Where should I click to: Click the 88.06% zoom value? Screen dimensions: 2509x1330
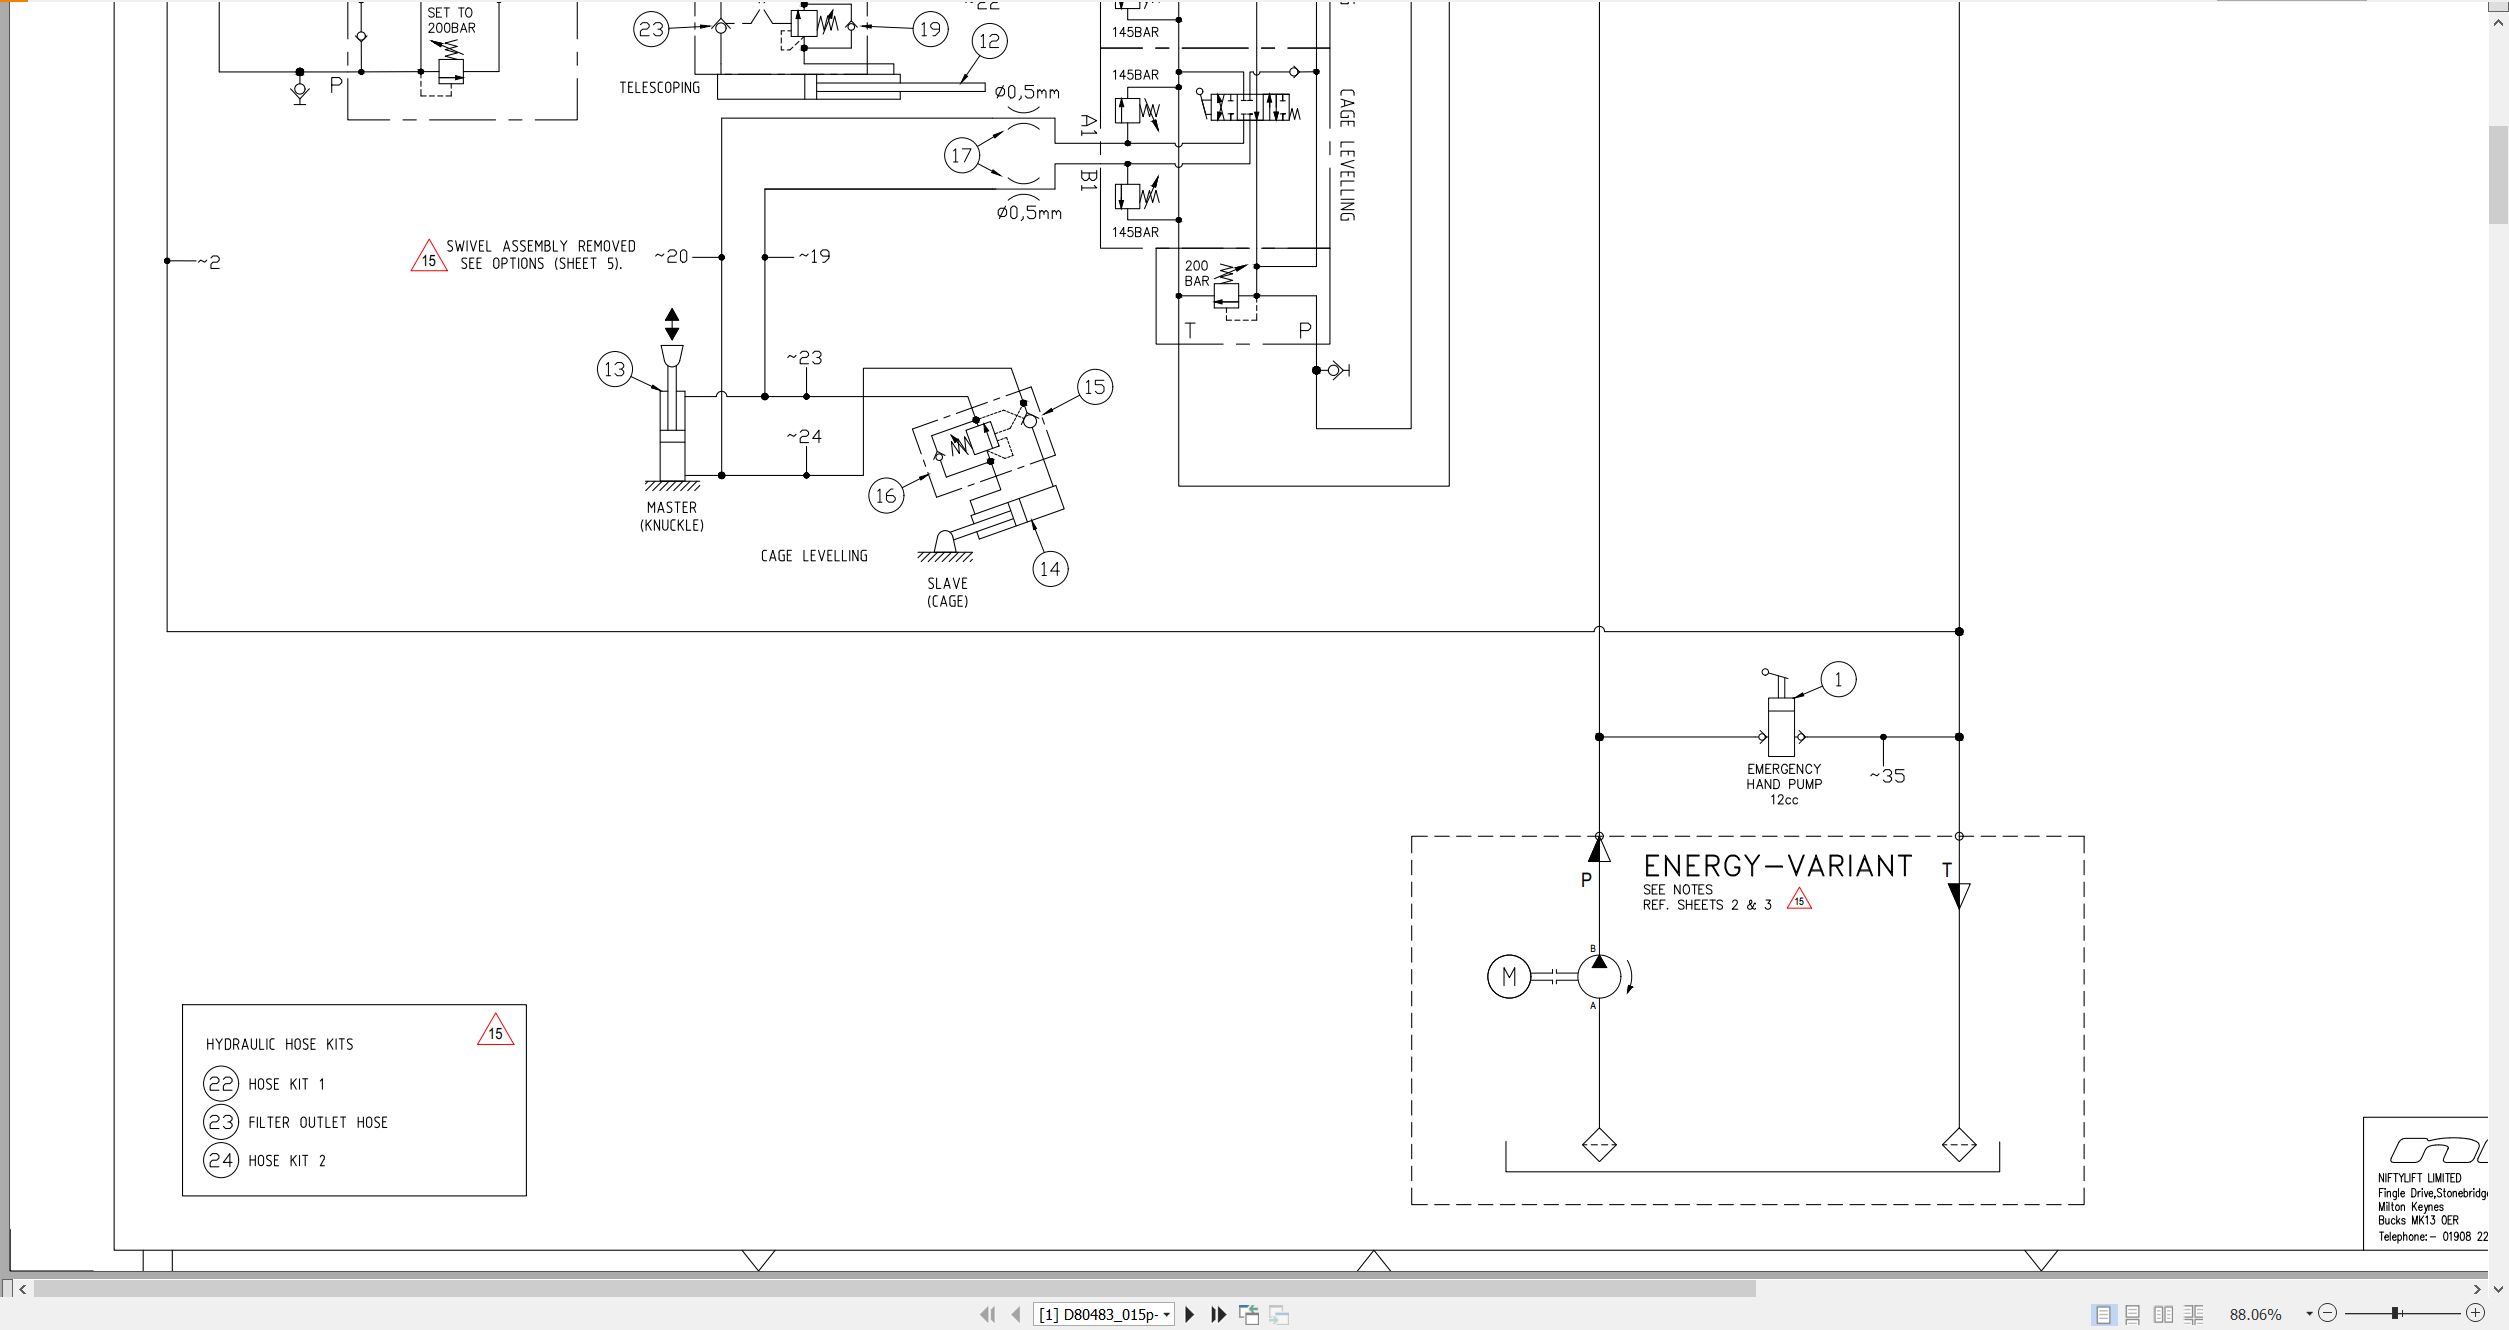(2256, 1314)
